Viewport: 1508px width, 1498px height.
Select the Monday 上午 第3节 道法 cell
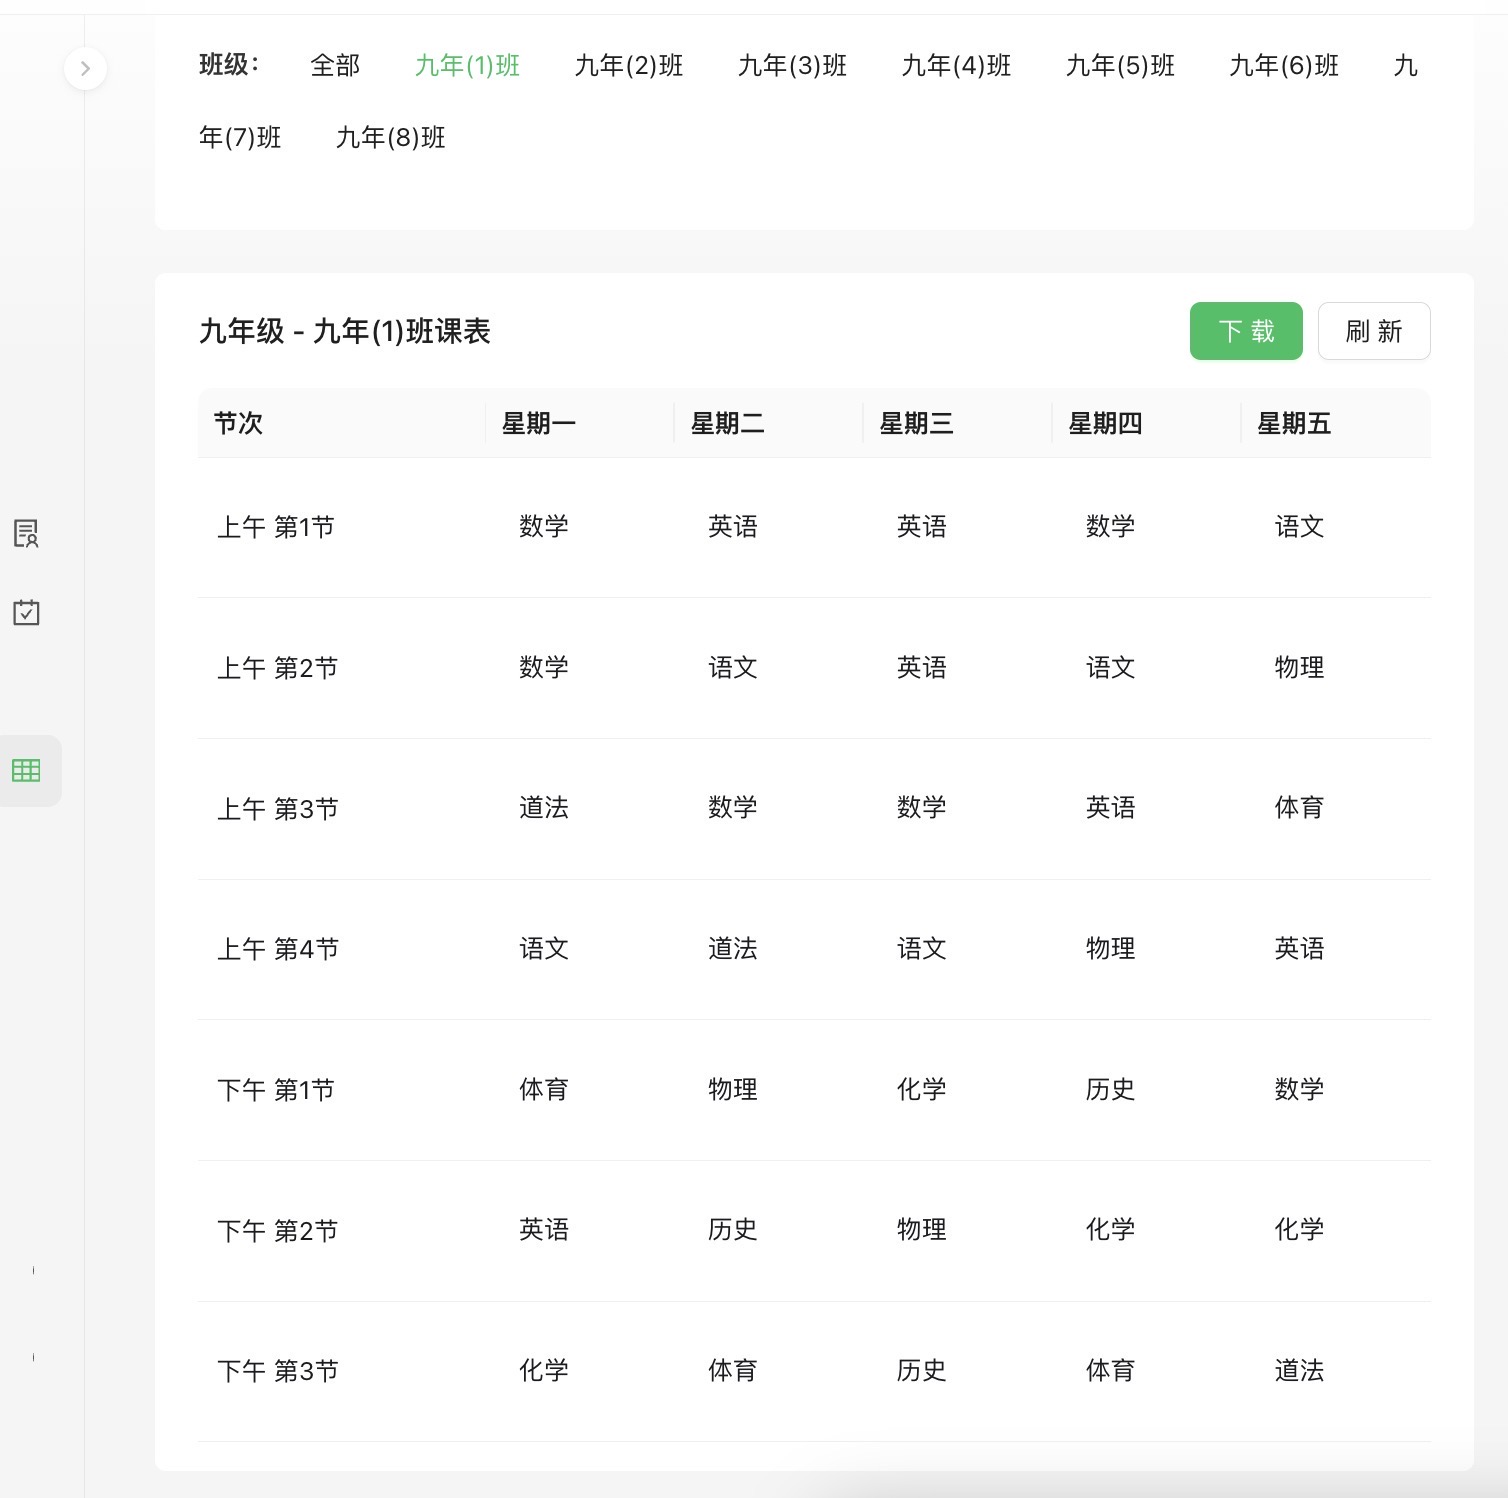pos(543,808)
